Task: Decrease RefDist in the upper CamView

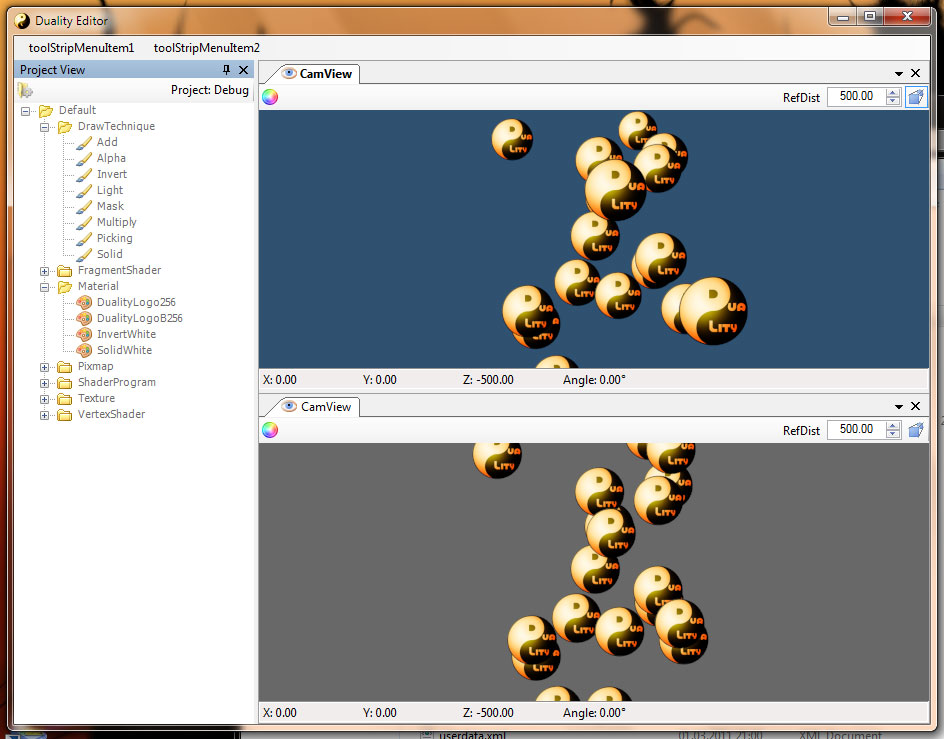Action: [893, 101]
